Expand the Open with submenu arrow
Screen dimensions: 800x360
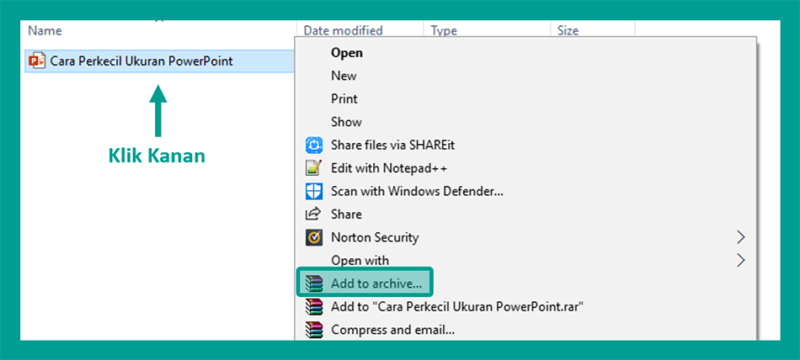tap(741, 260)
